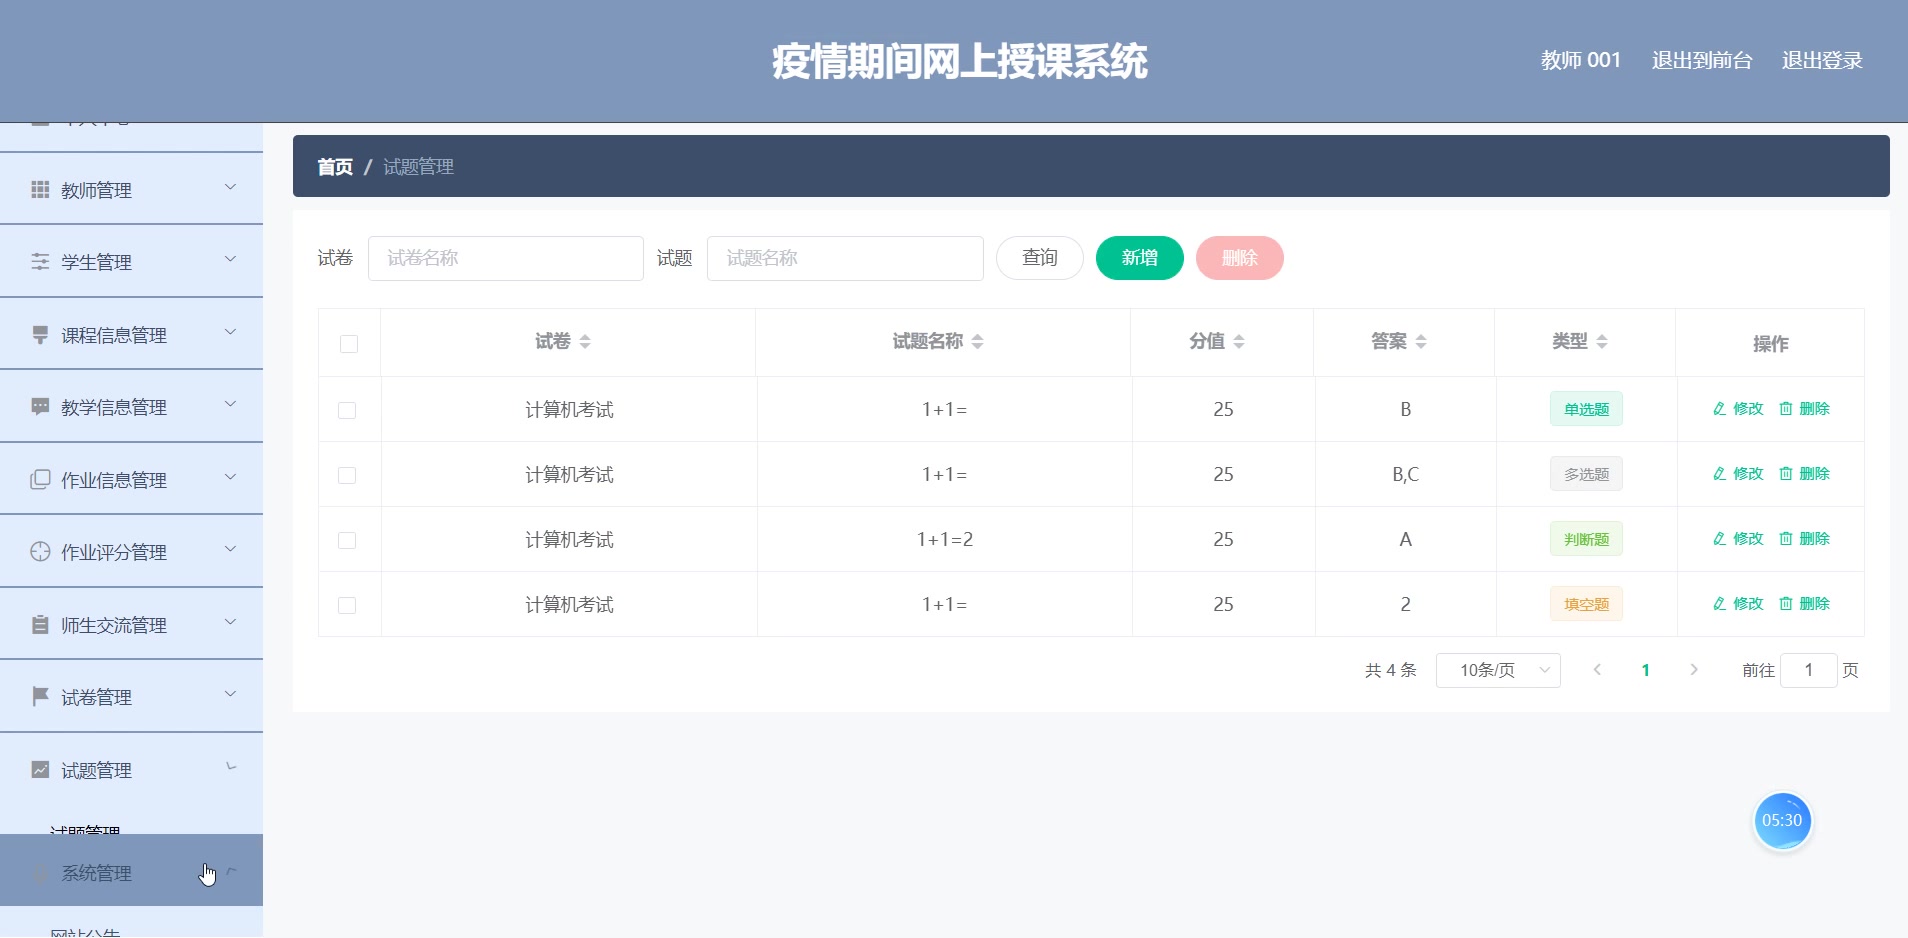
Task: Open 教师管理 in the sidebar
Action: [131, 189]
